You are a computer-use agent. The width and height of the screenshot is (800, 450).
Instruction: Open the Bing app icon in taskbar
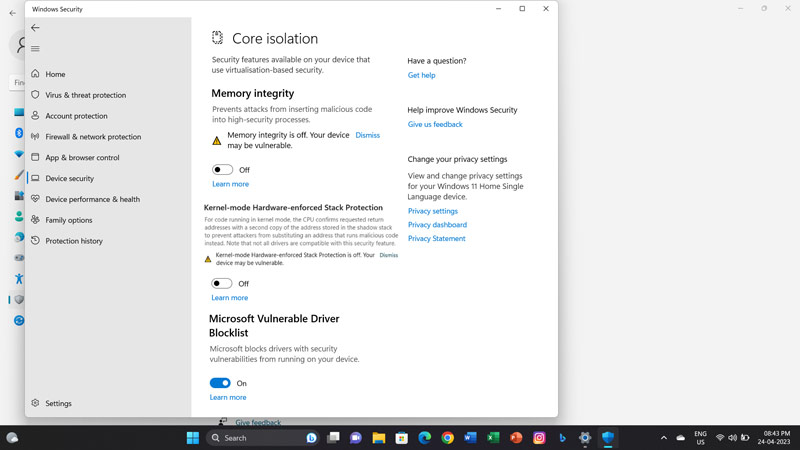coord(562,438)
